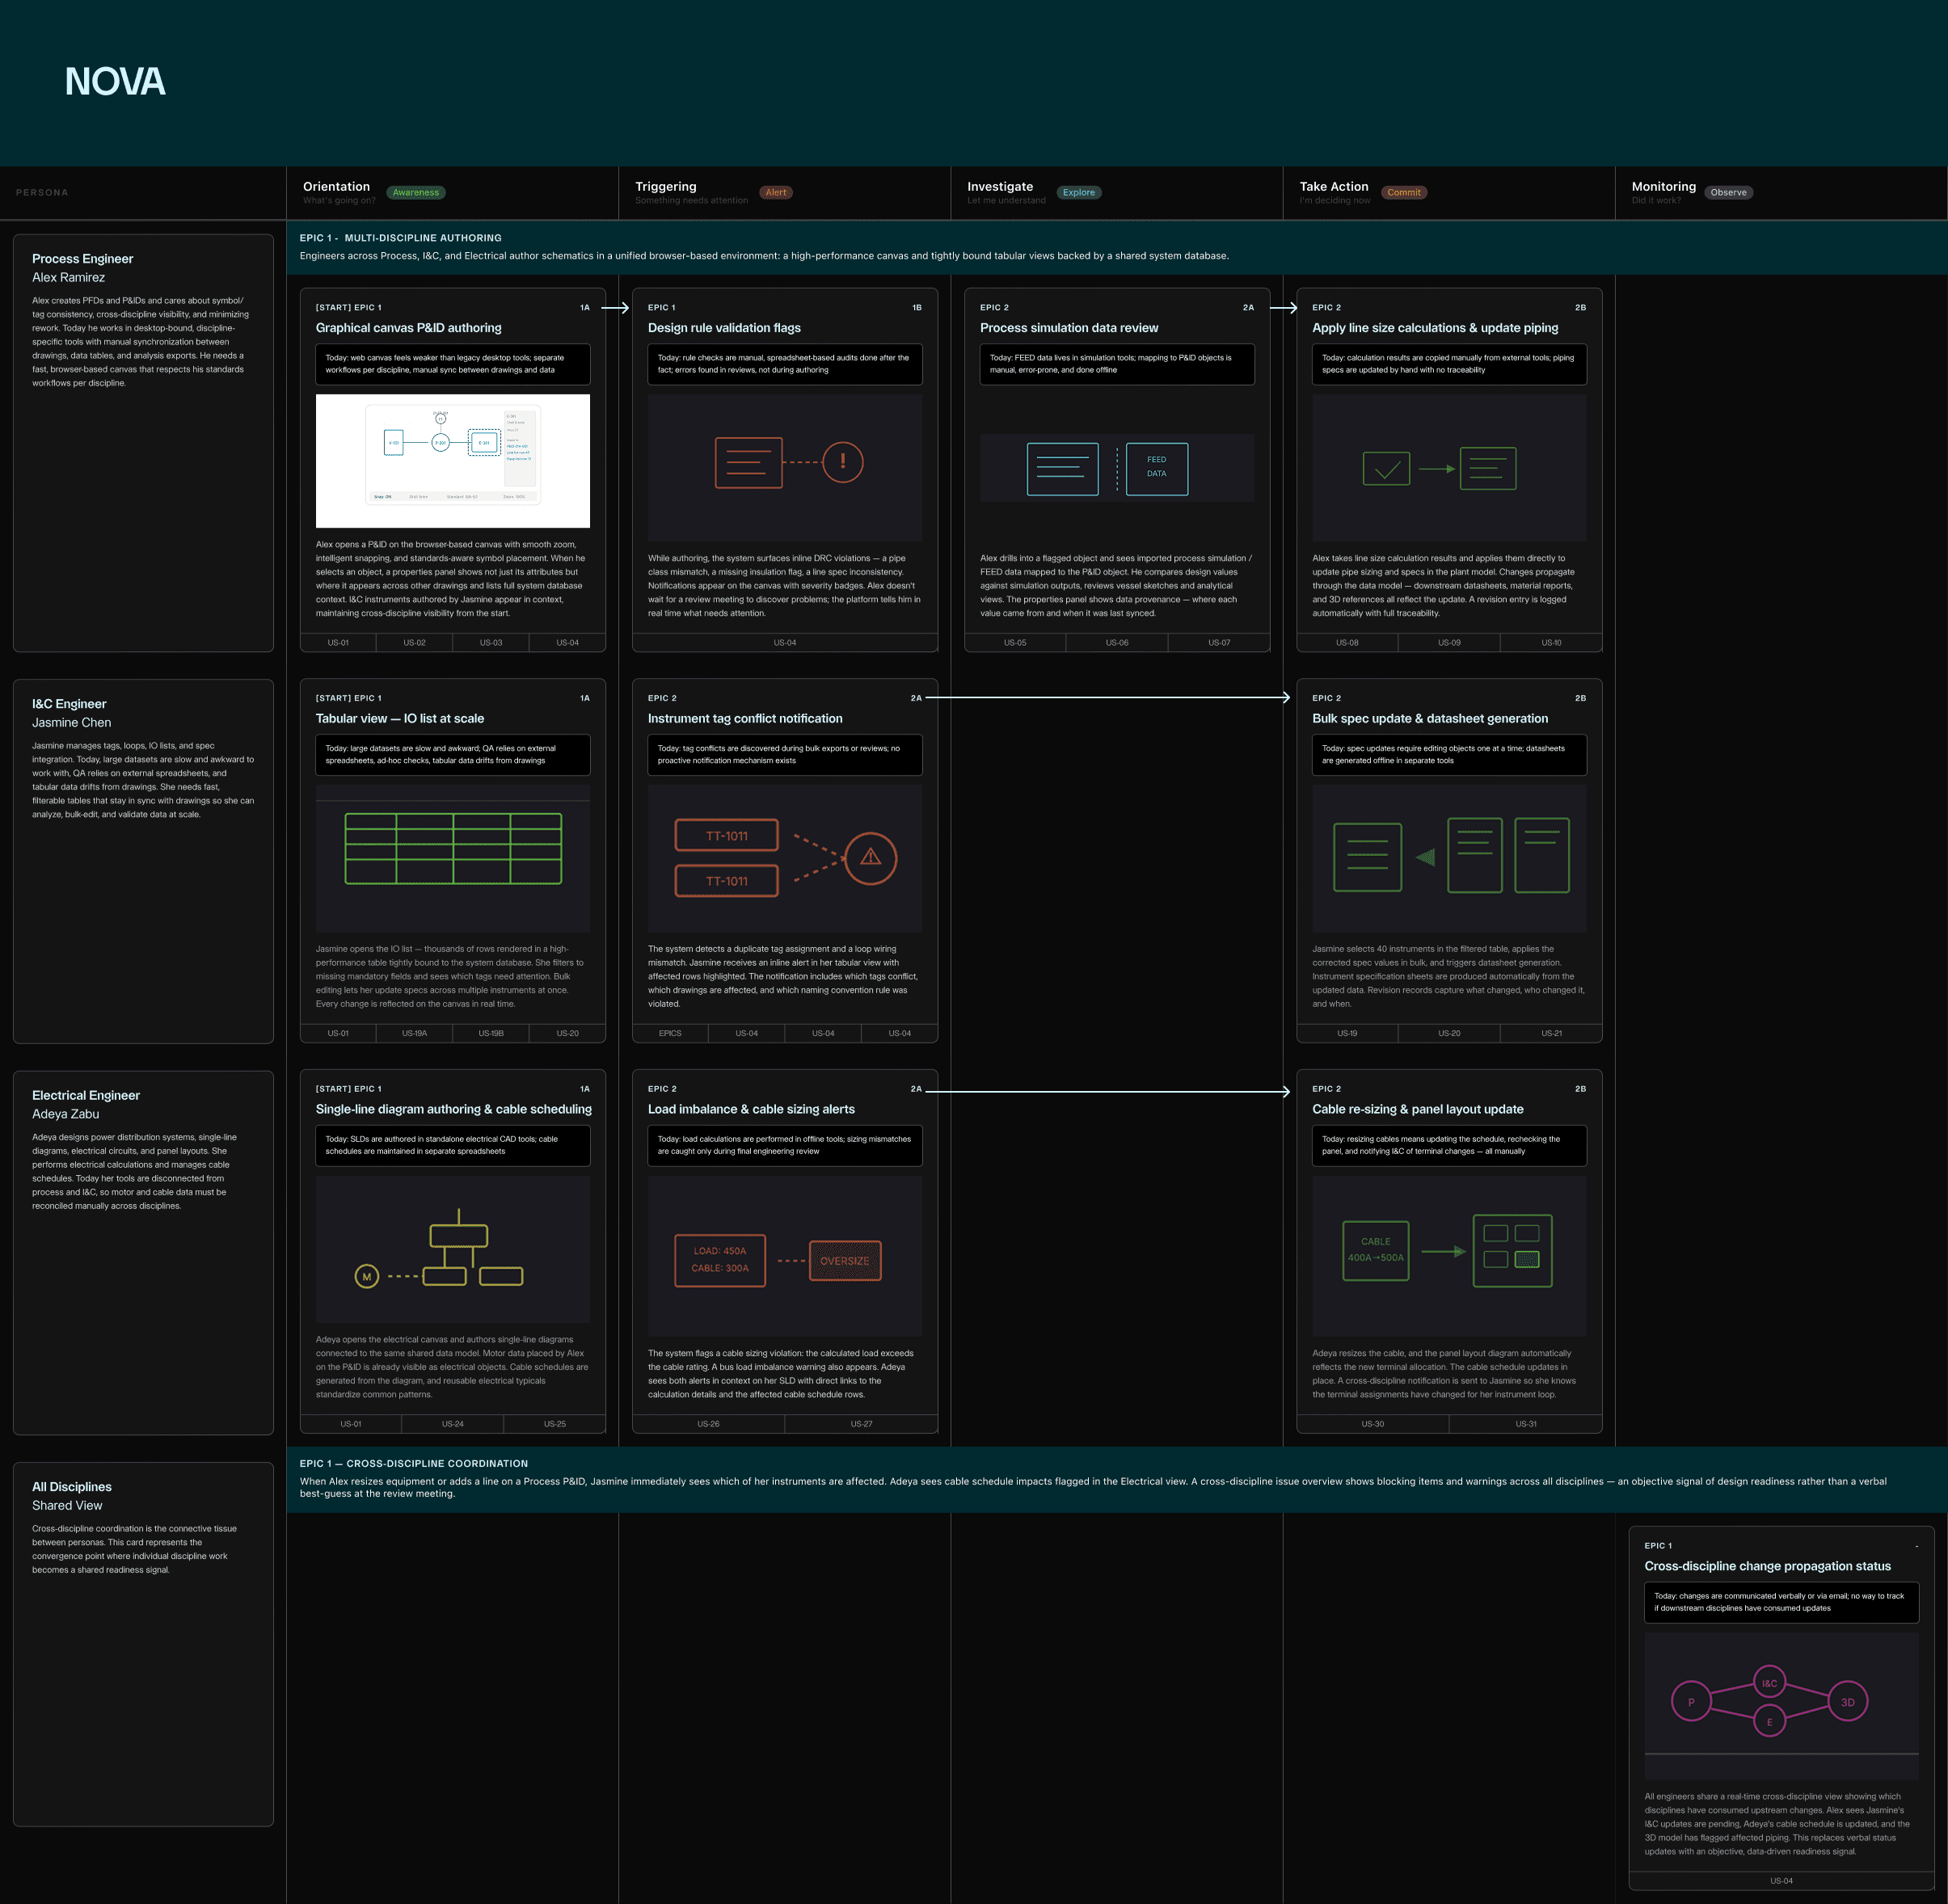
Task: Open Cross-discipline change propagation status card title
Action: pyautogui.click(x=1767, y=1566)
